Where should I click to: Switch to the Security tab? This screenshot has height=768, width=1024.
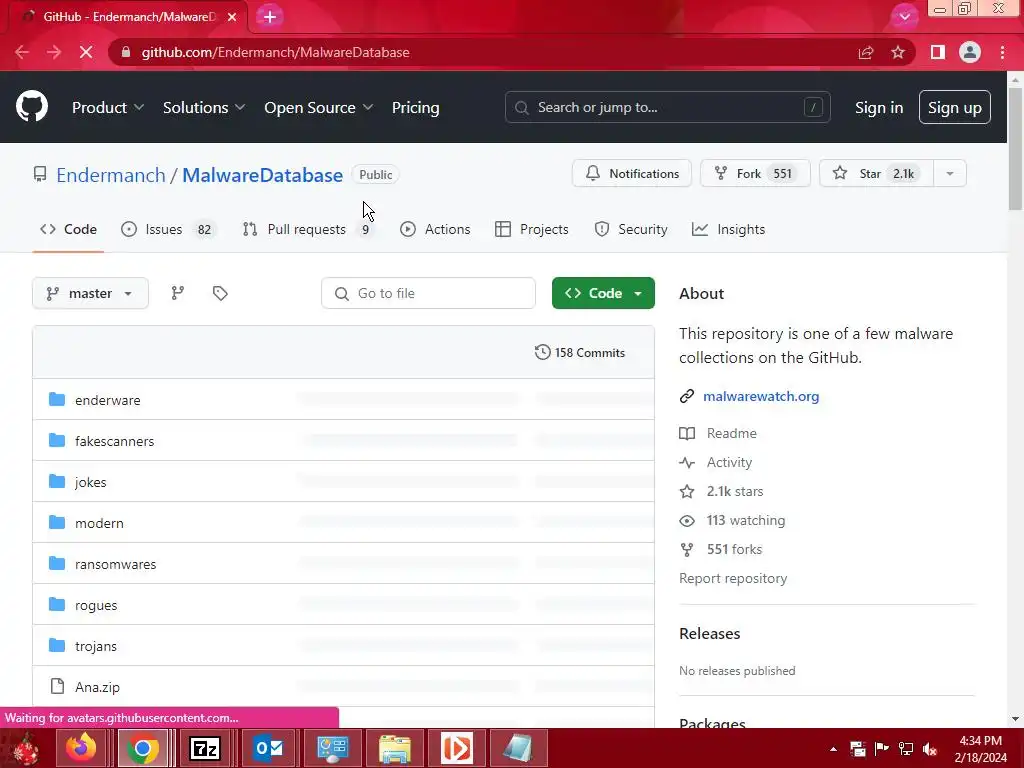[631, 229]
